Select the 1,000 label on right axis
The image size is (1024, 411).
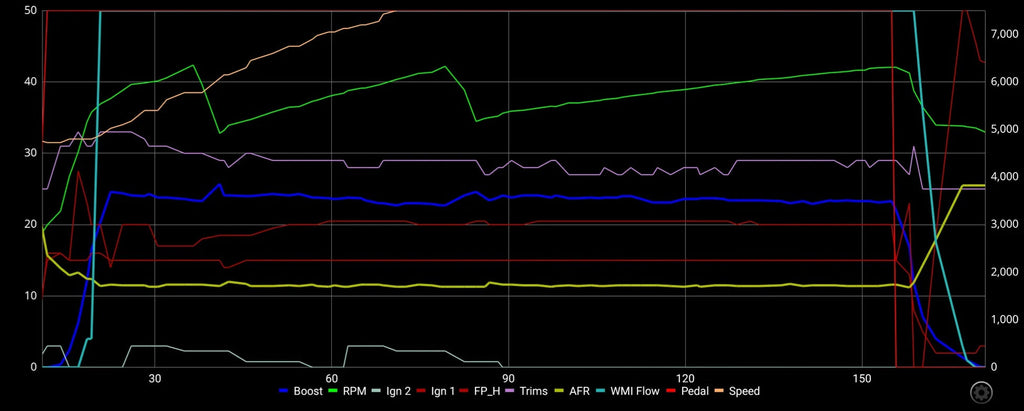1005,320
